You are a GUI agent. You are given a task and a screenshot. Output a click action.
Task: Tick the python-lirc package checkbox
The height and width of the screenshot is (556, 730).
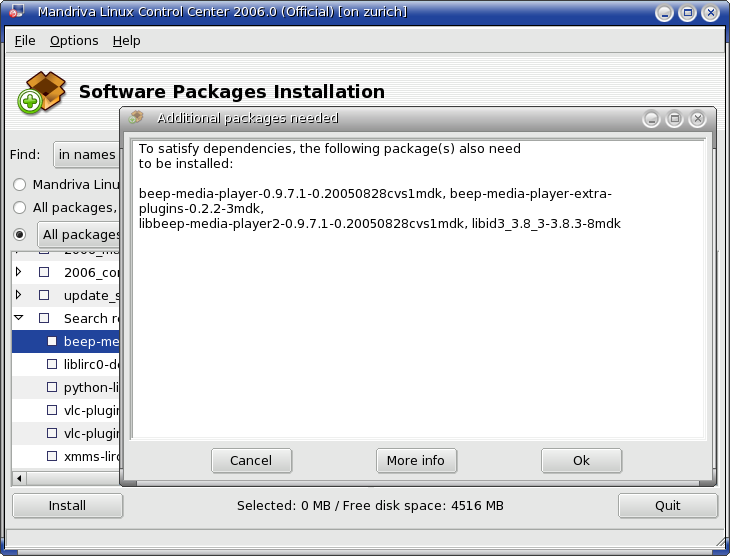click(x=52, y=387)
